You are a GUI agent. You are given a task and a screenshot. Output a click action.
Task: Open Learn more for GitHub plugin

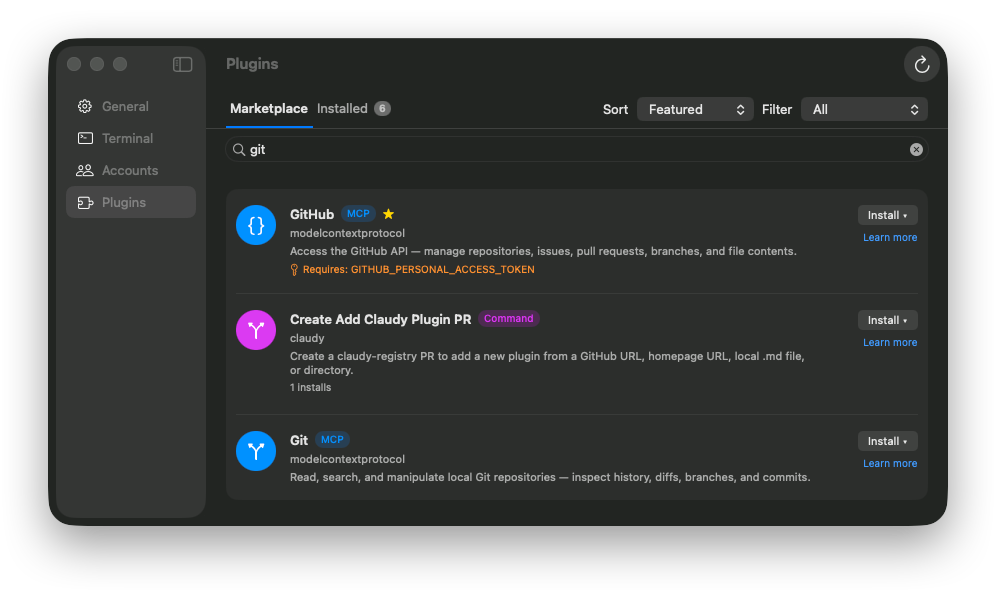(889, 238)
